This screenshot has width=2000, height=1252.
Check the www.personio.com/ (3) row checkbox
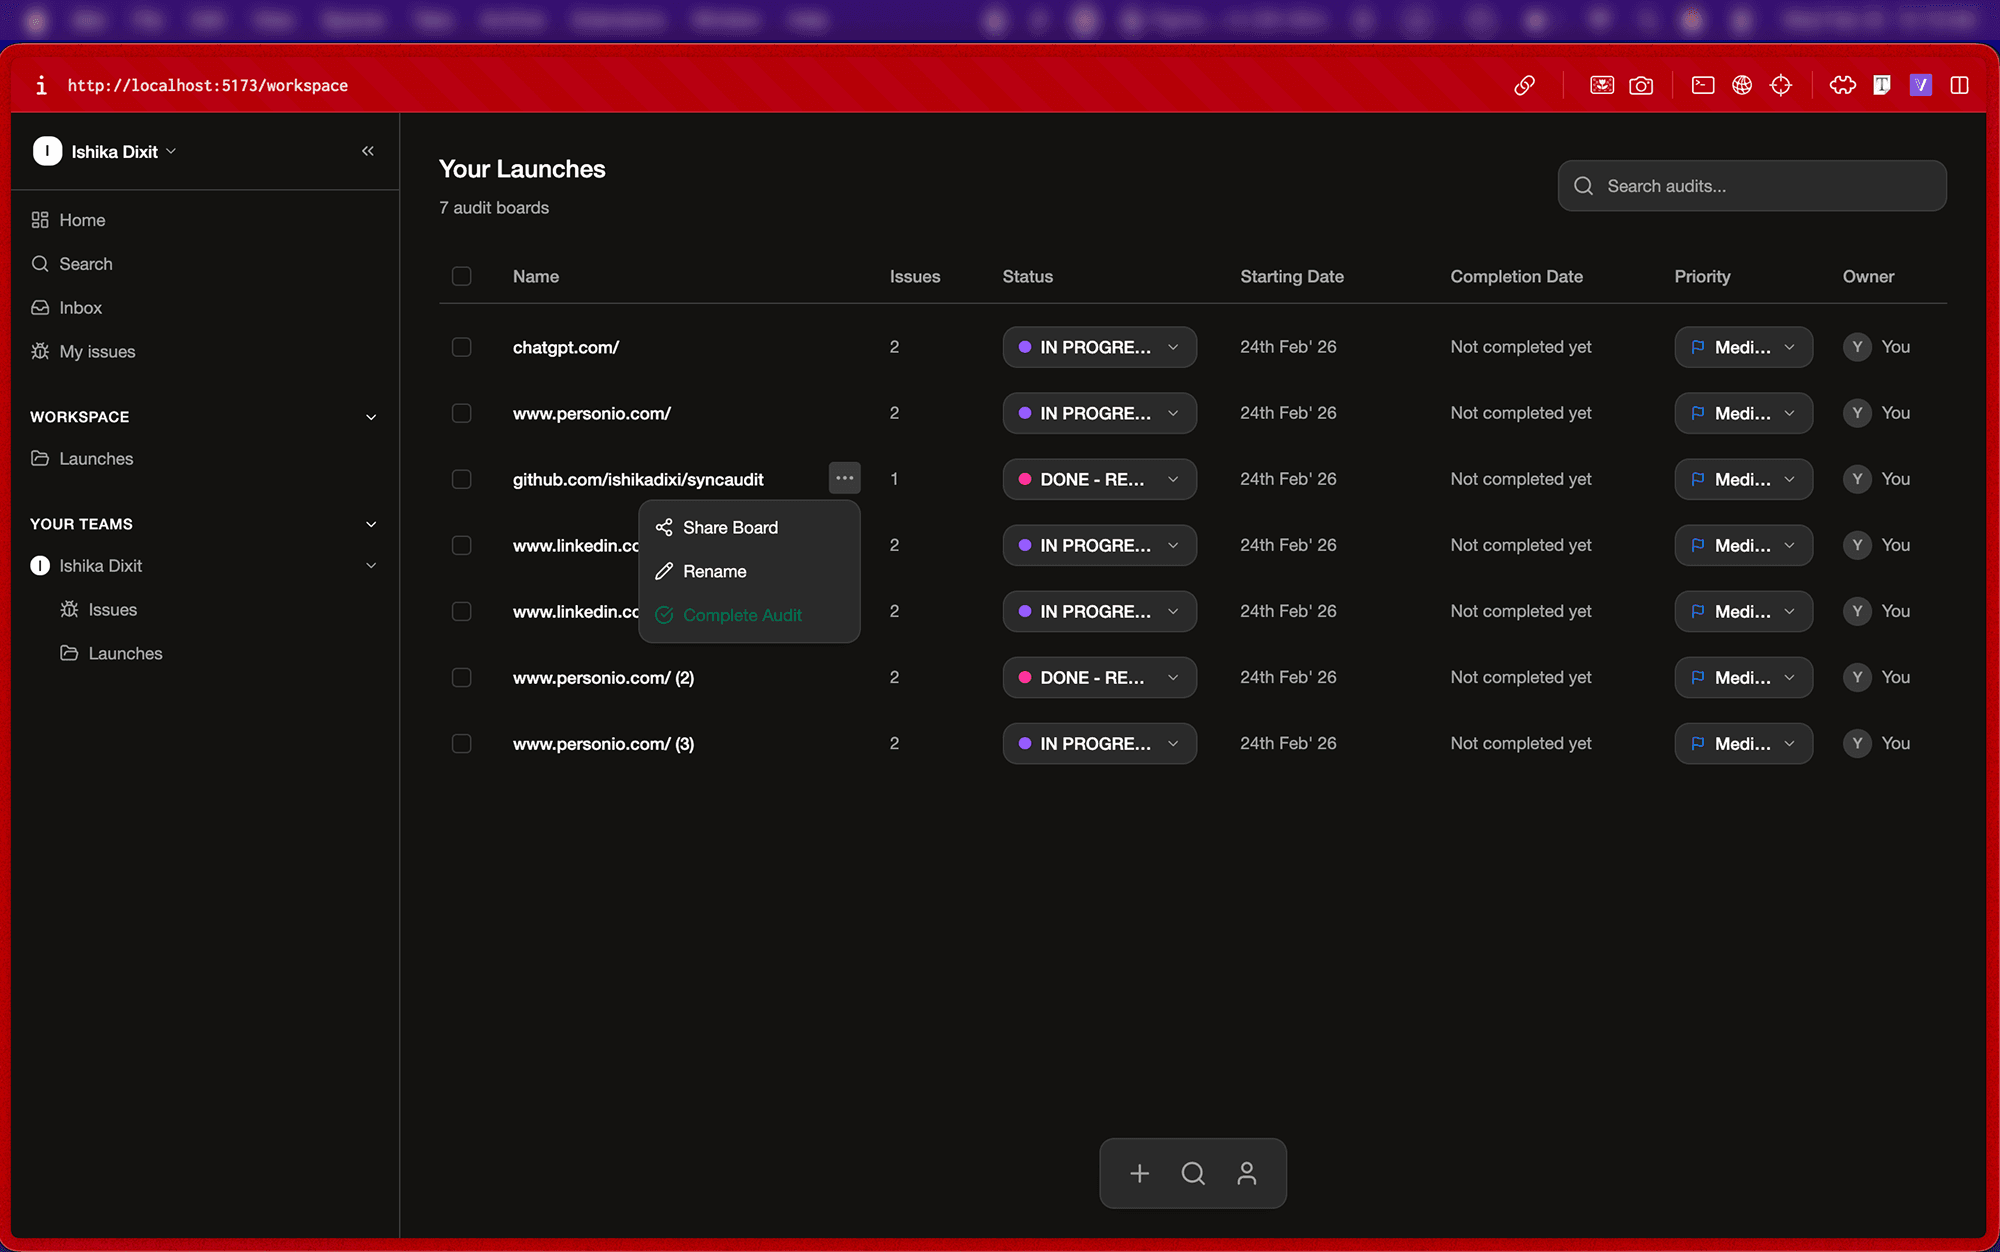tap(461, 743)
